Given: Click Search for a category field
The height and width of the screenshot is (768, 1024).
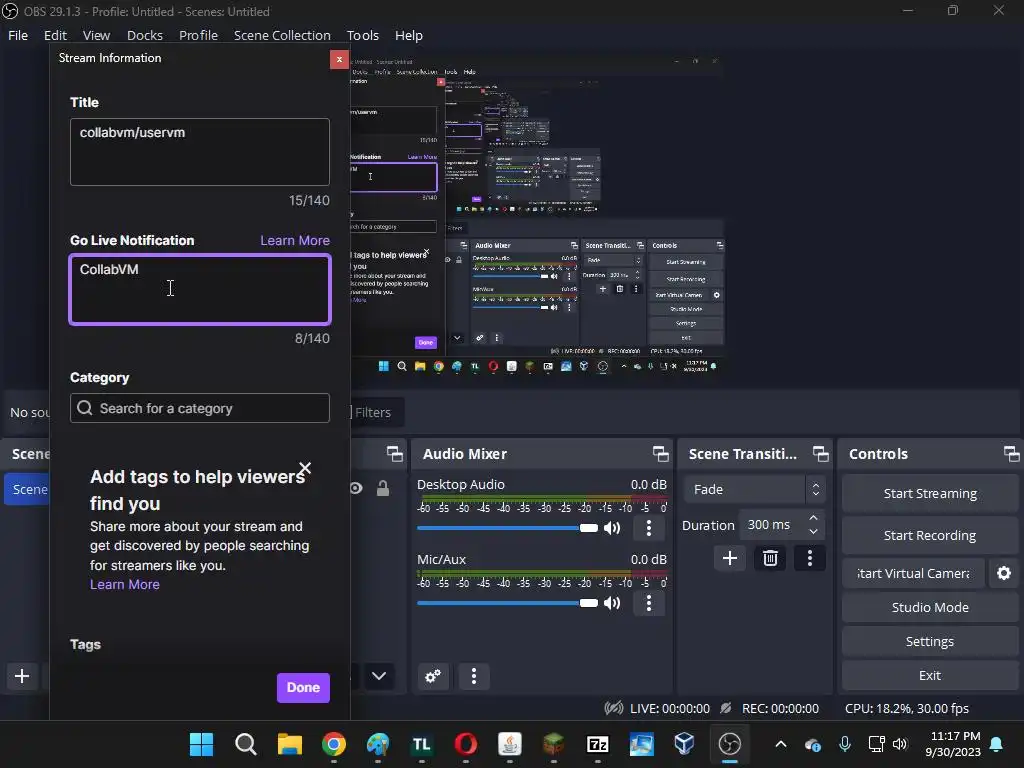Looking at the screenshot, I should 200,408.
